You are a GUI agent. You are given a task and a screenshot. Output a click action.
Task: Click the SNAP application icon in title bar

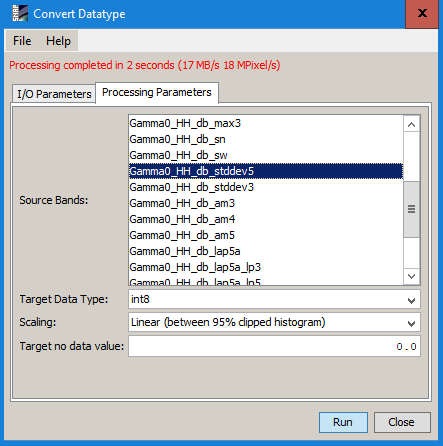(20, 14)
